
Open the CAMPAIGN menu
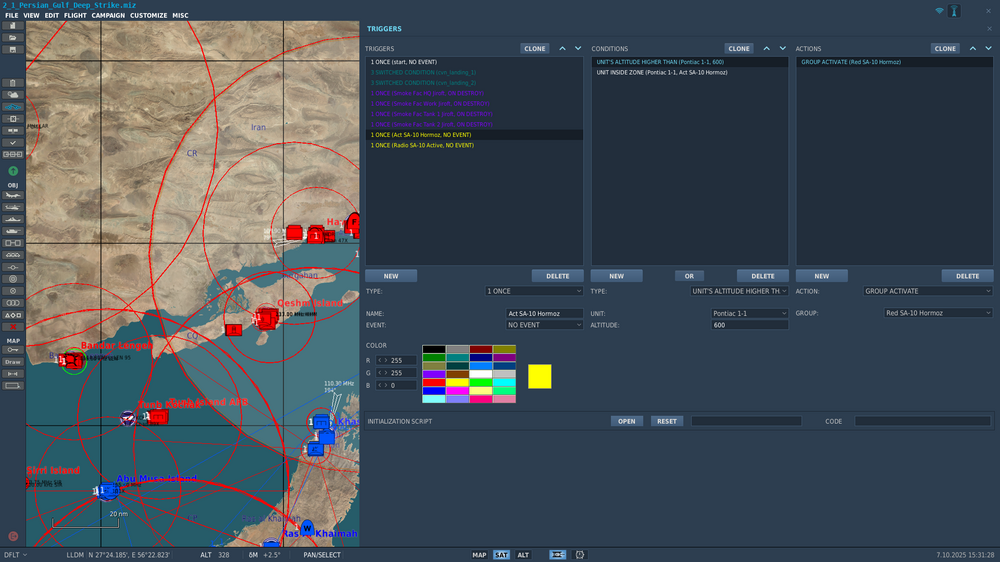(108, 16)
